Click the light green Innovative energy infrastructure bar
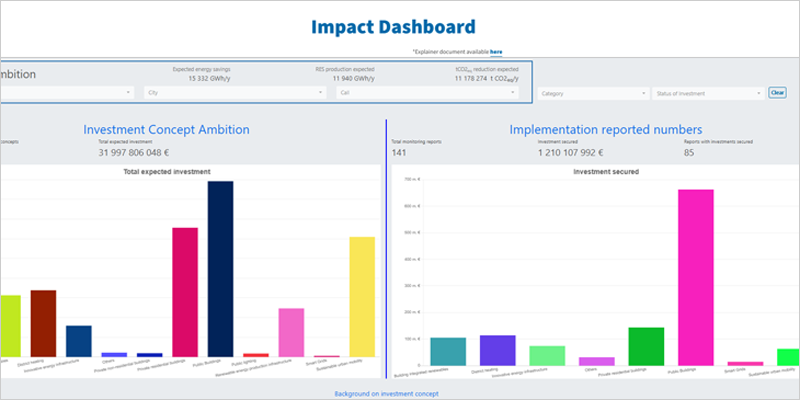Image resolution: width=800 pixels, height=400 pixels. 547,355
